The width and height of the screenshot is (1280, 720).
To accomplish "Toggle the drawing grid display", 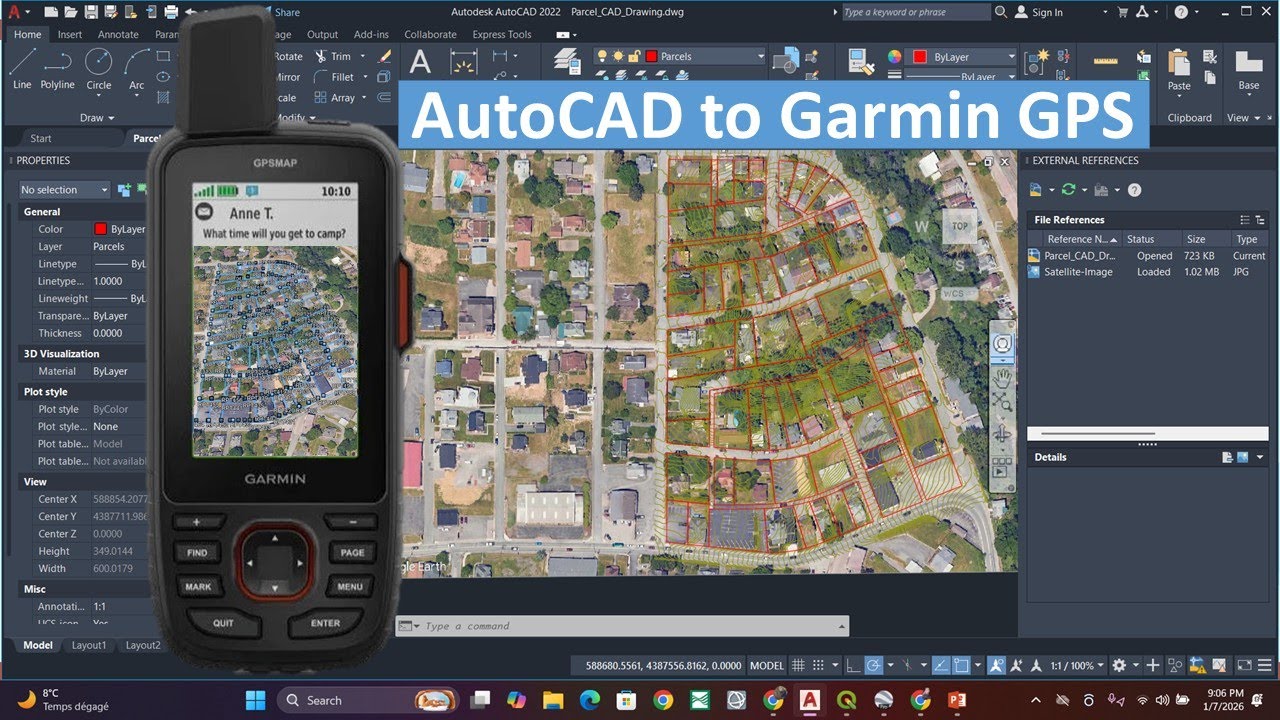I will pyautogui.click(x=798, y=665).
